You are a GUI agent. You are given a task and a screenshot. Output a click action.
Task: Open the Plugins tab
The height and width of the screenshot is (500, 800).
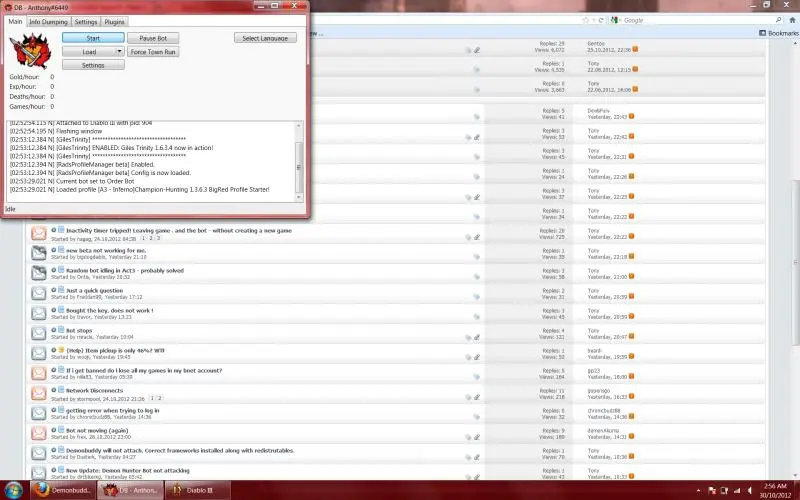[115, 21]
